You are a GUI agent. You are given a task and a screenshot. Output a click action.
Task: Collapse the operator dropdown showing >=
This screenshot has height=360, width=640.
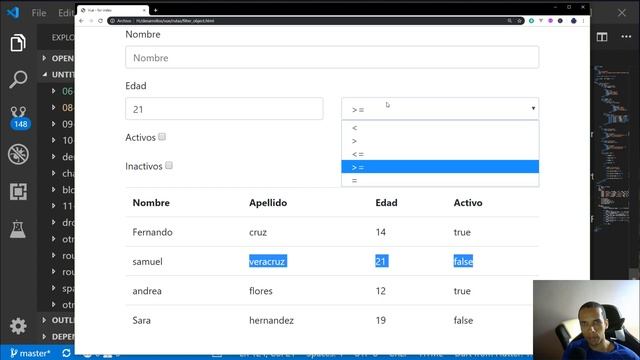[440, 109]
